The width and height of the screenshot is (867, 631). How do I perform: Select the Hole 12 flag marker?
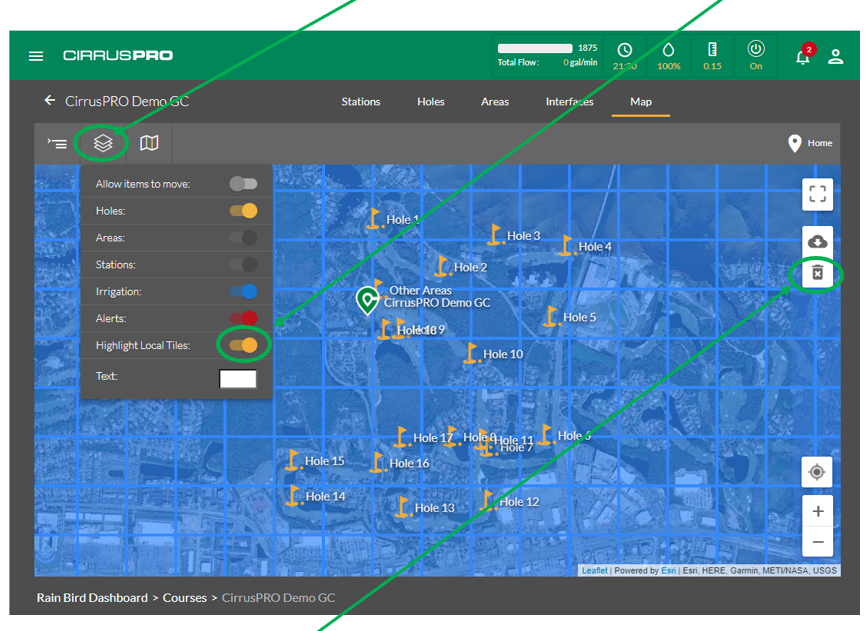tap(487, 500)
